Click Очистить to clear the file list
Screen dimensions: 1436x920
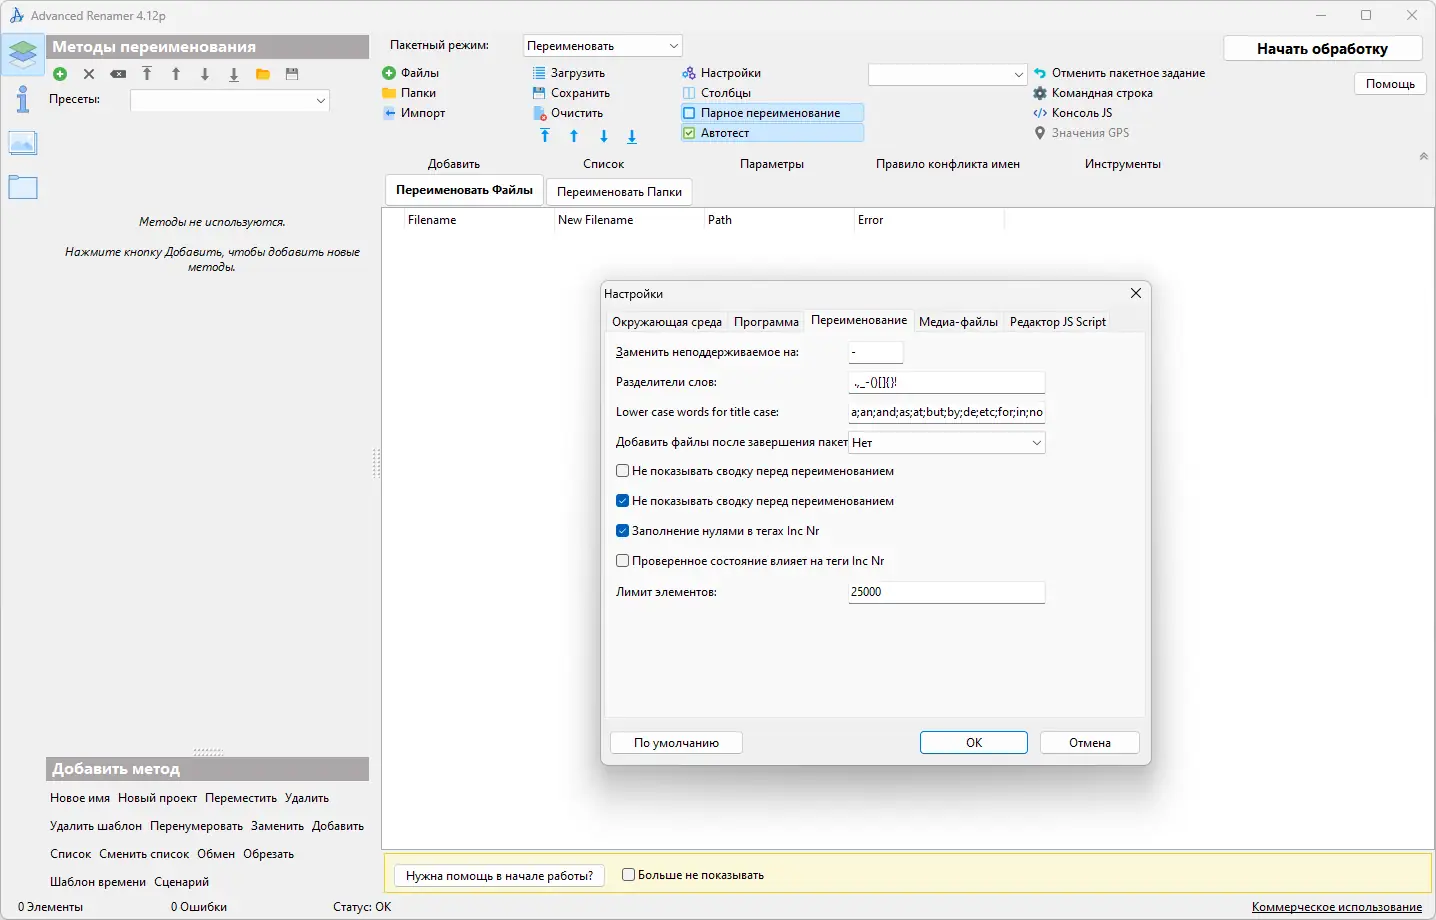pos(568,113)
